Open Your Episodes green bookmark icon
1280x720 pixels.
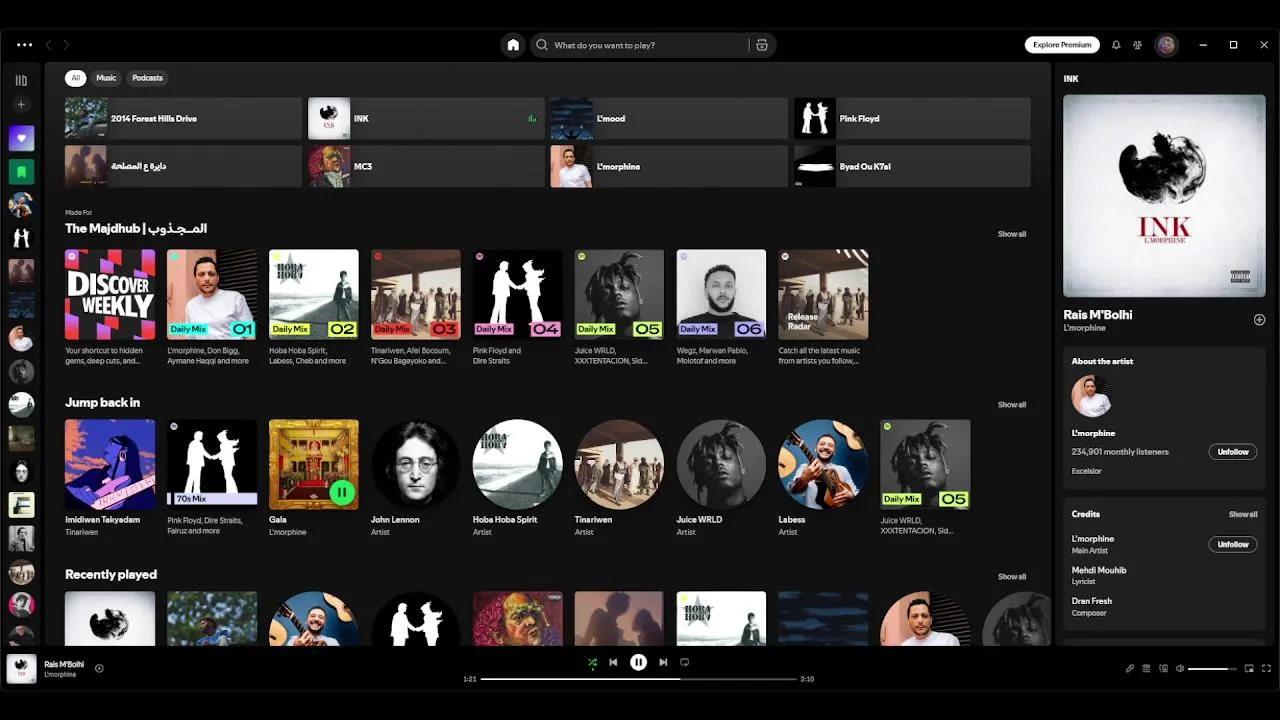21,172
